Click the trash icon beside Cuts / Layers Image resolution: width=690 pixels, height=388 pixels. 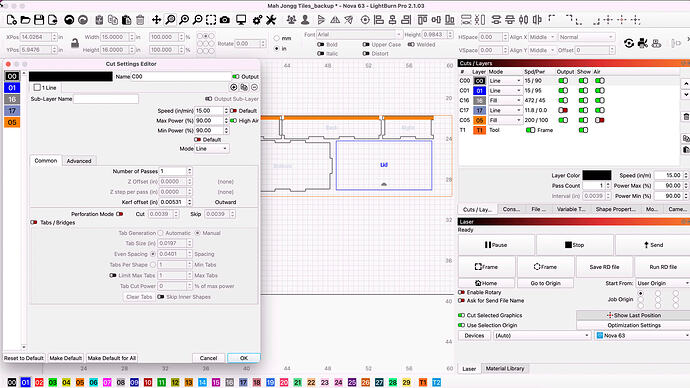point(686,117)
